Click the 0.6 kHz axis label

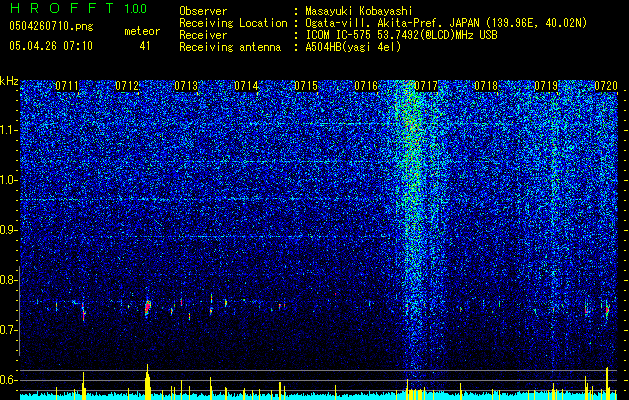pyautogui.click(x=8, y=380)
